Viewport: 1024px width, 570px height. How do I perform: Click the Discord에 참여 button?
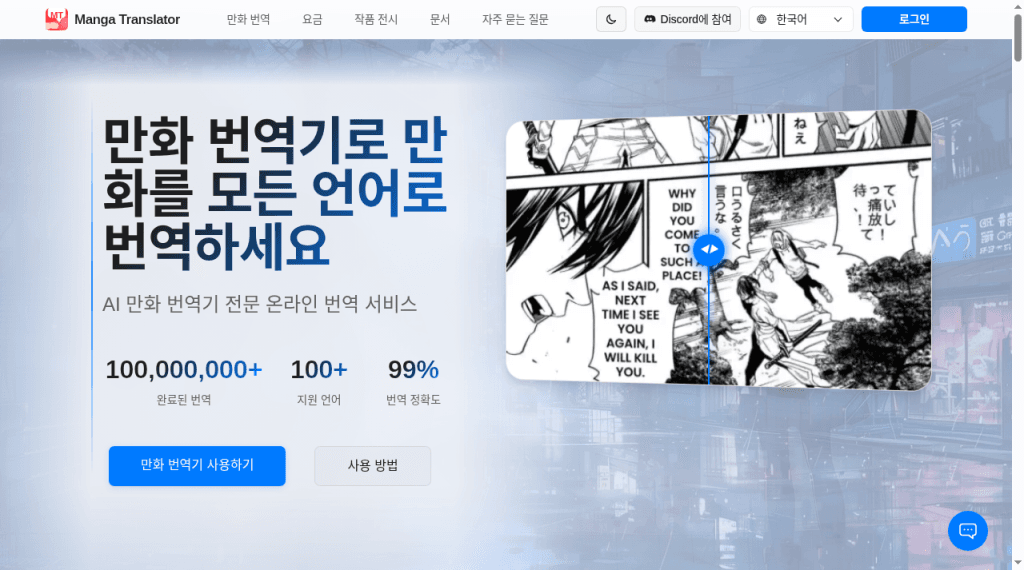[x=688, y=19]
